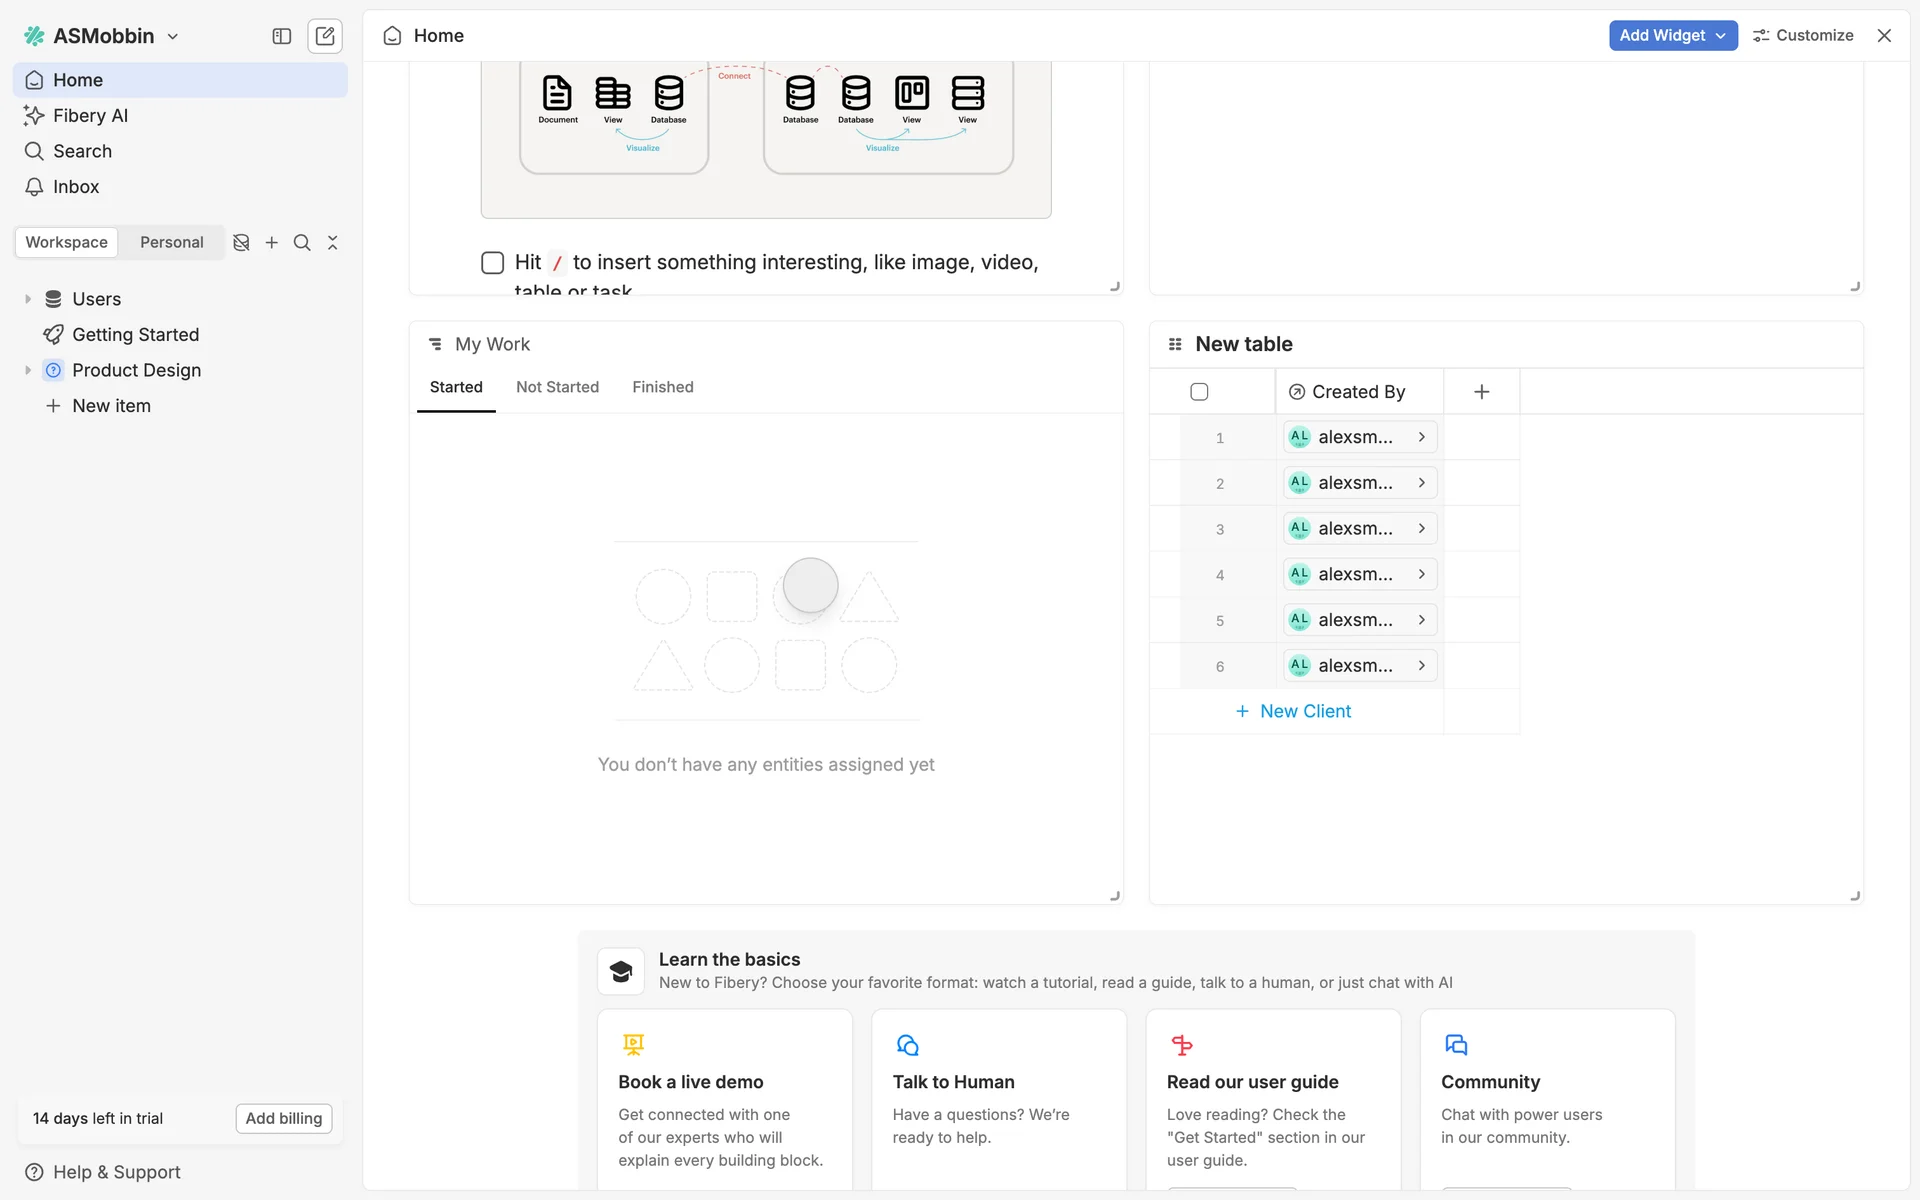Open Fibery AI sparkle icon

pos(34,116)
